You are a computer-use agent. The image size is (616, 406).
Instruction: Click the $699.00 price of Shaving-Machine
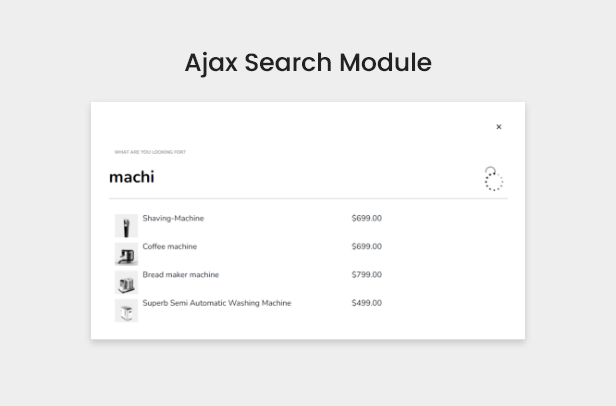tap(367, 218)
